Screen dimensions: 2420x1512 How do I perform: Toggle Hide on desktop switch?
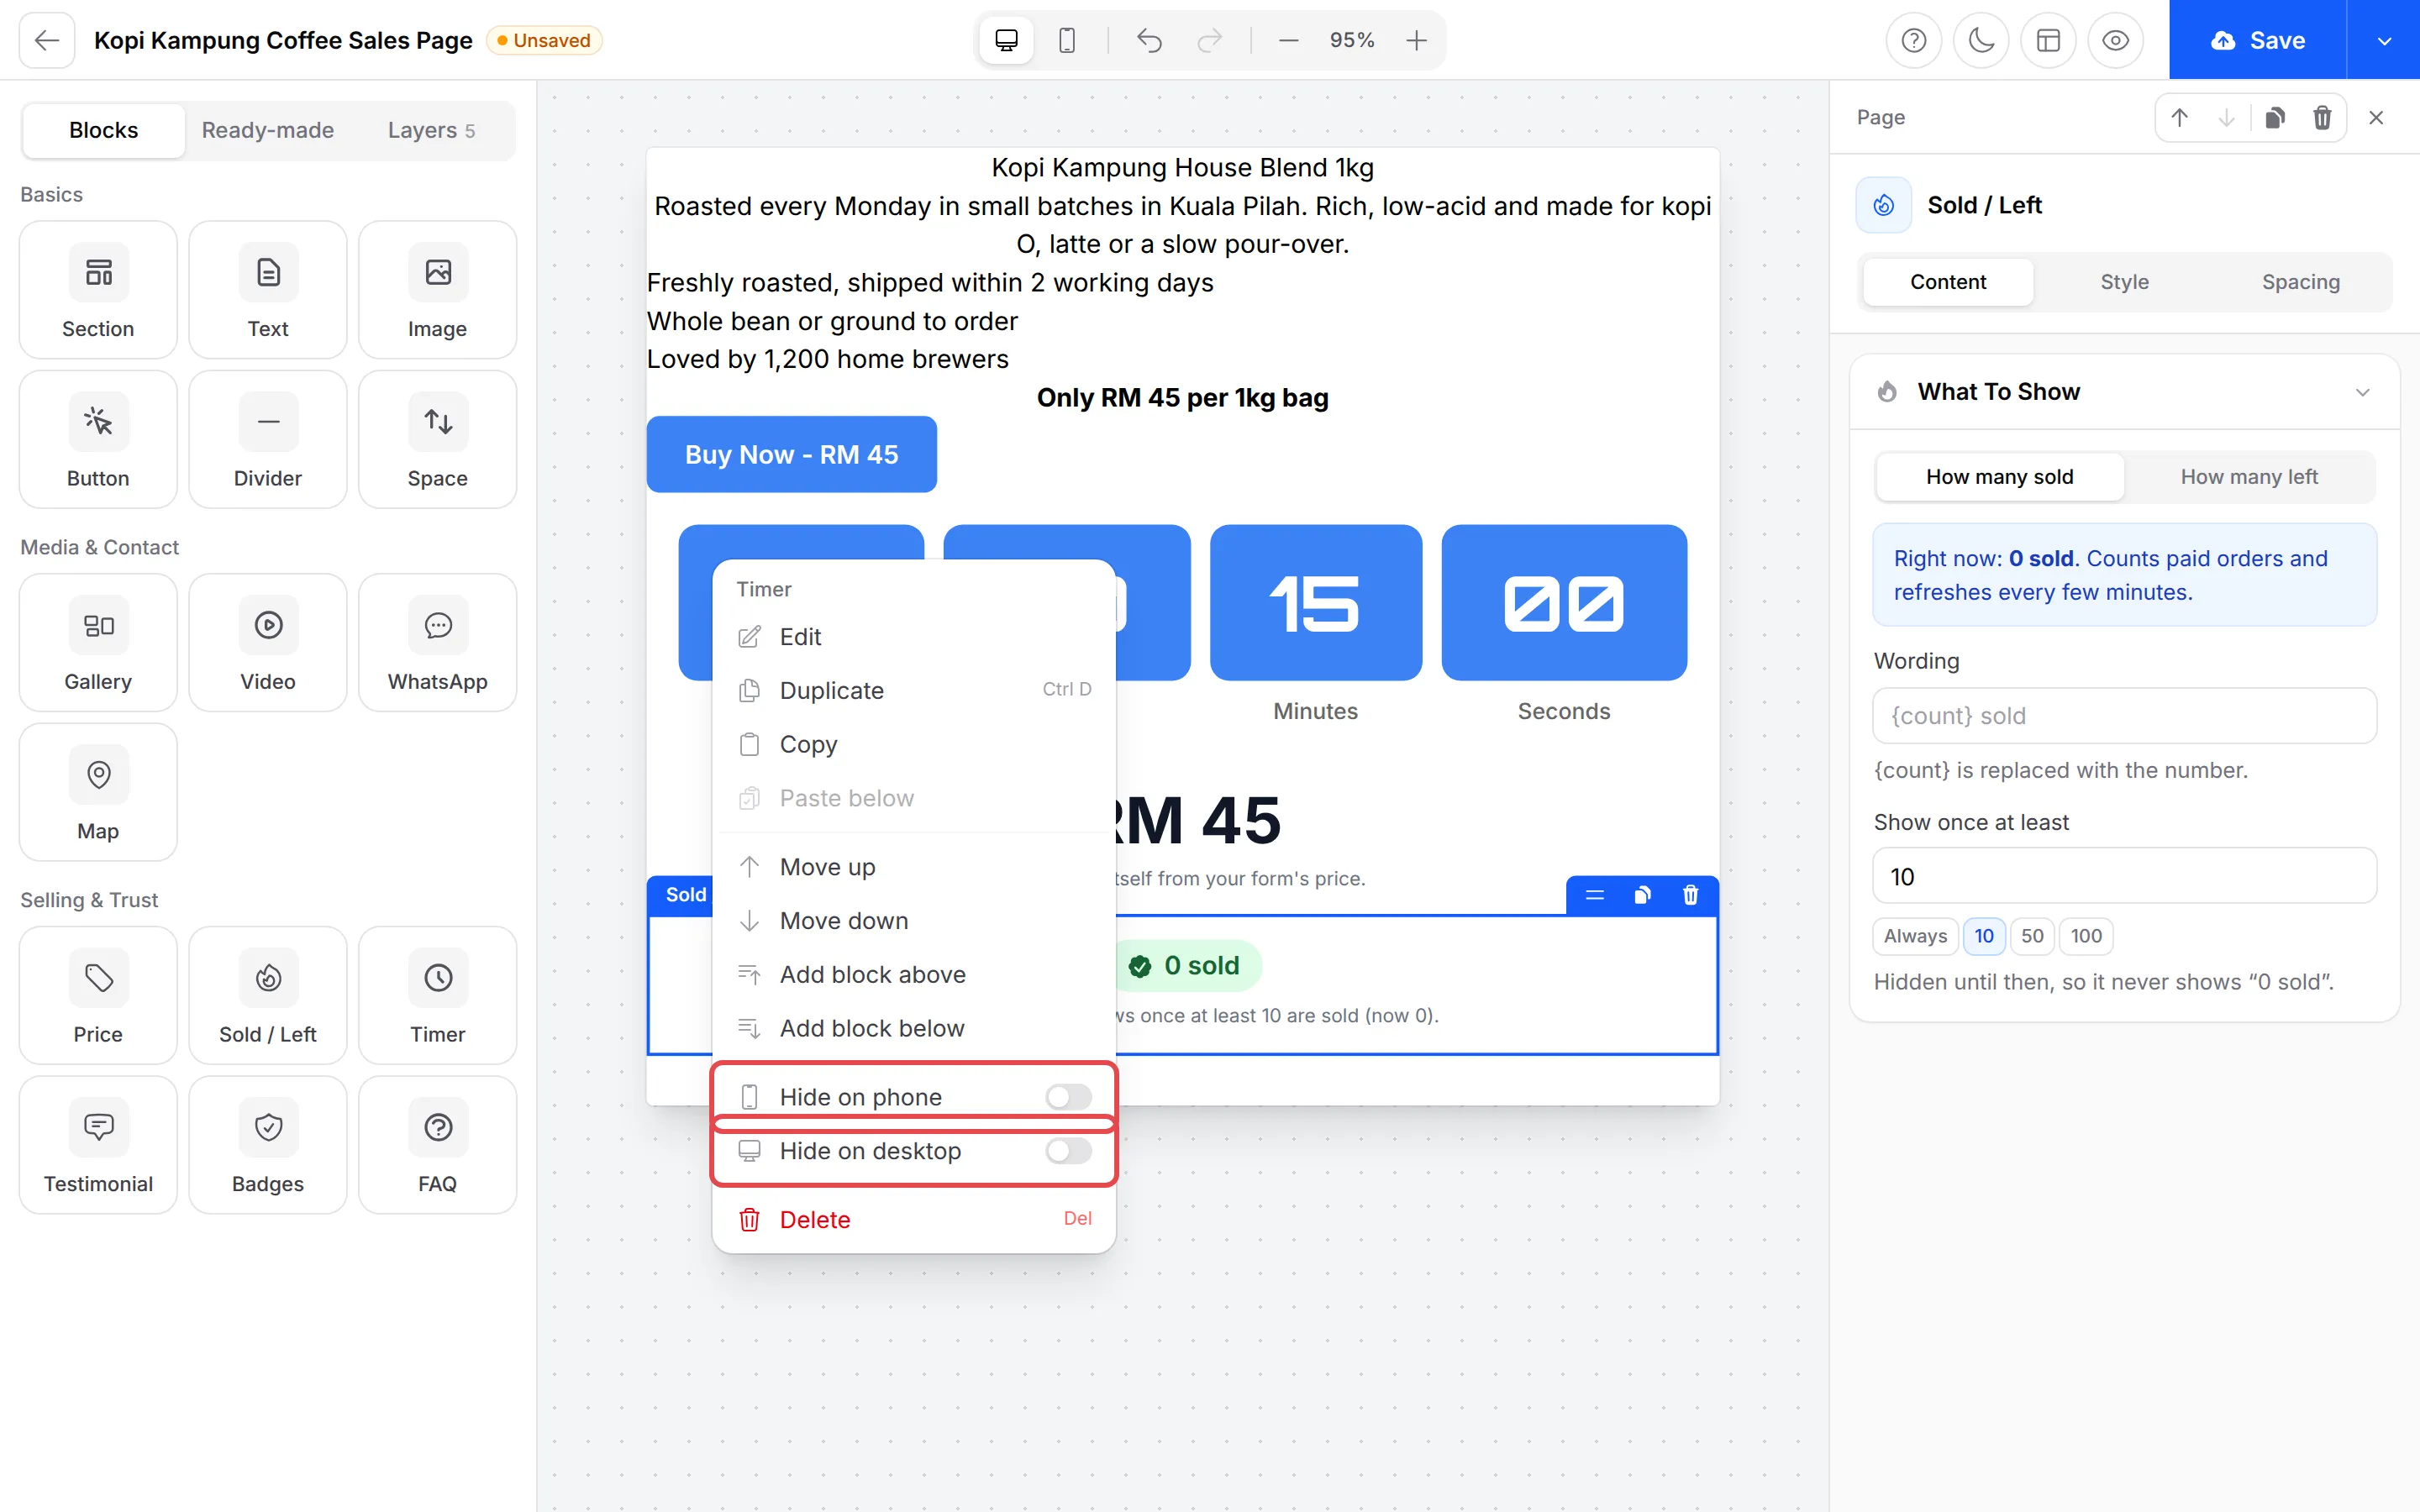click(1068, 1151)
